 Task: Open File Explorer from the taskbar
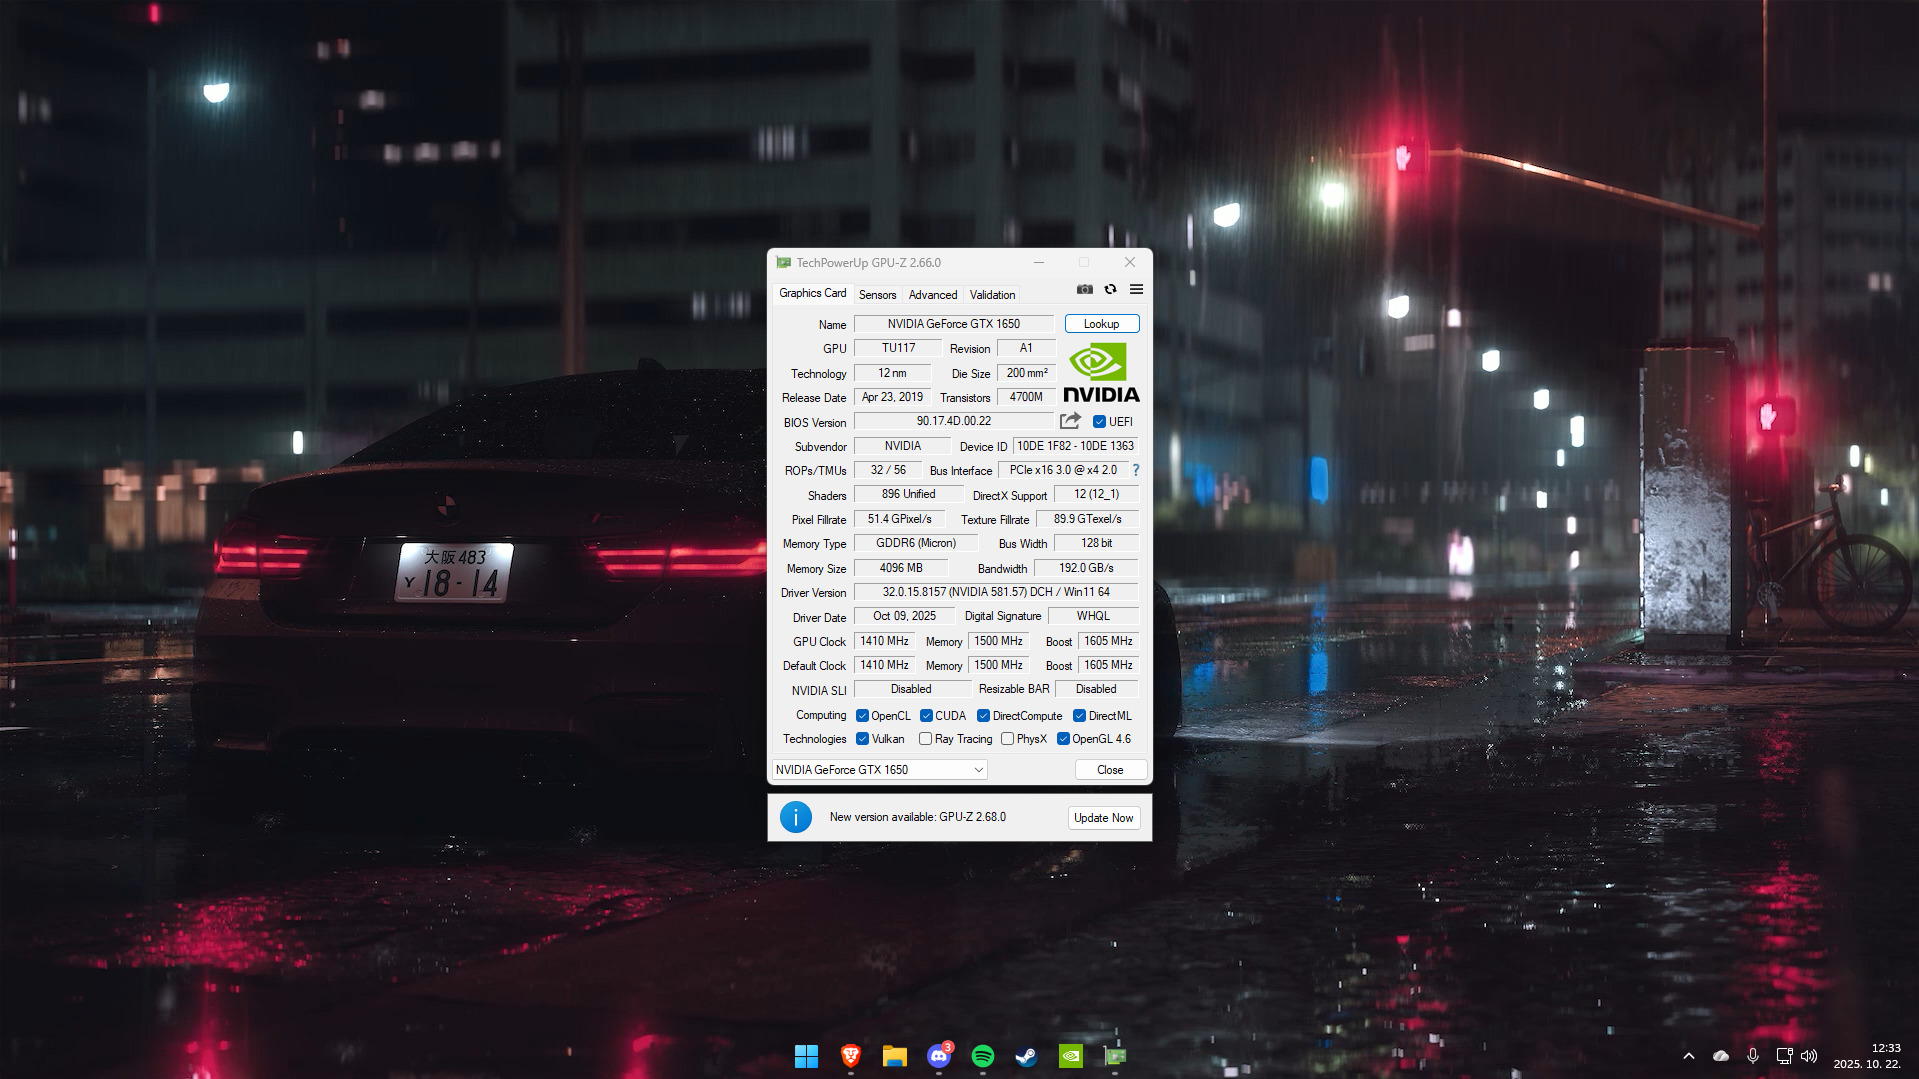point(894,1056)
